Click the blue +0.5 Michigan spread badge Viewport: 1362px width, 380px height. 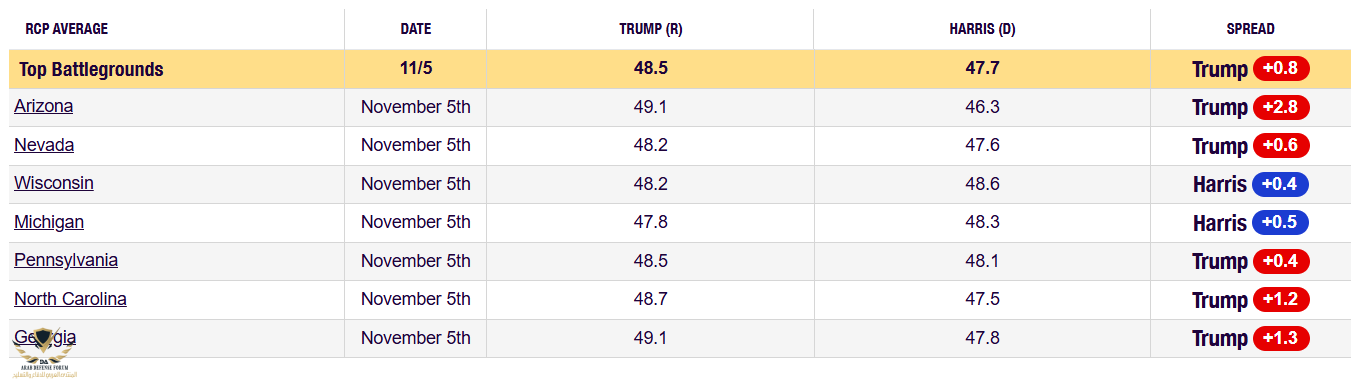click(1280, 222)
